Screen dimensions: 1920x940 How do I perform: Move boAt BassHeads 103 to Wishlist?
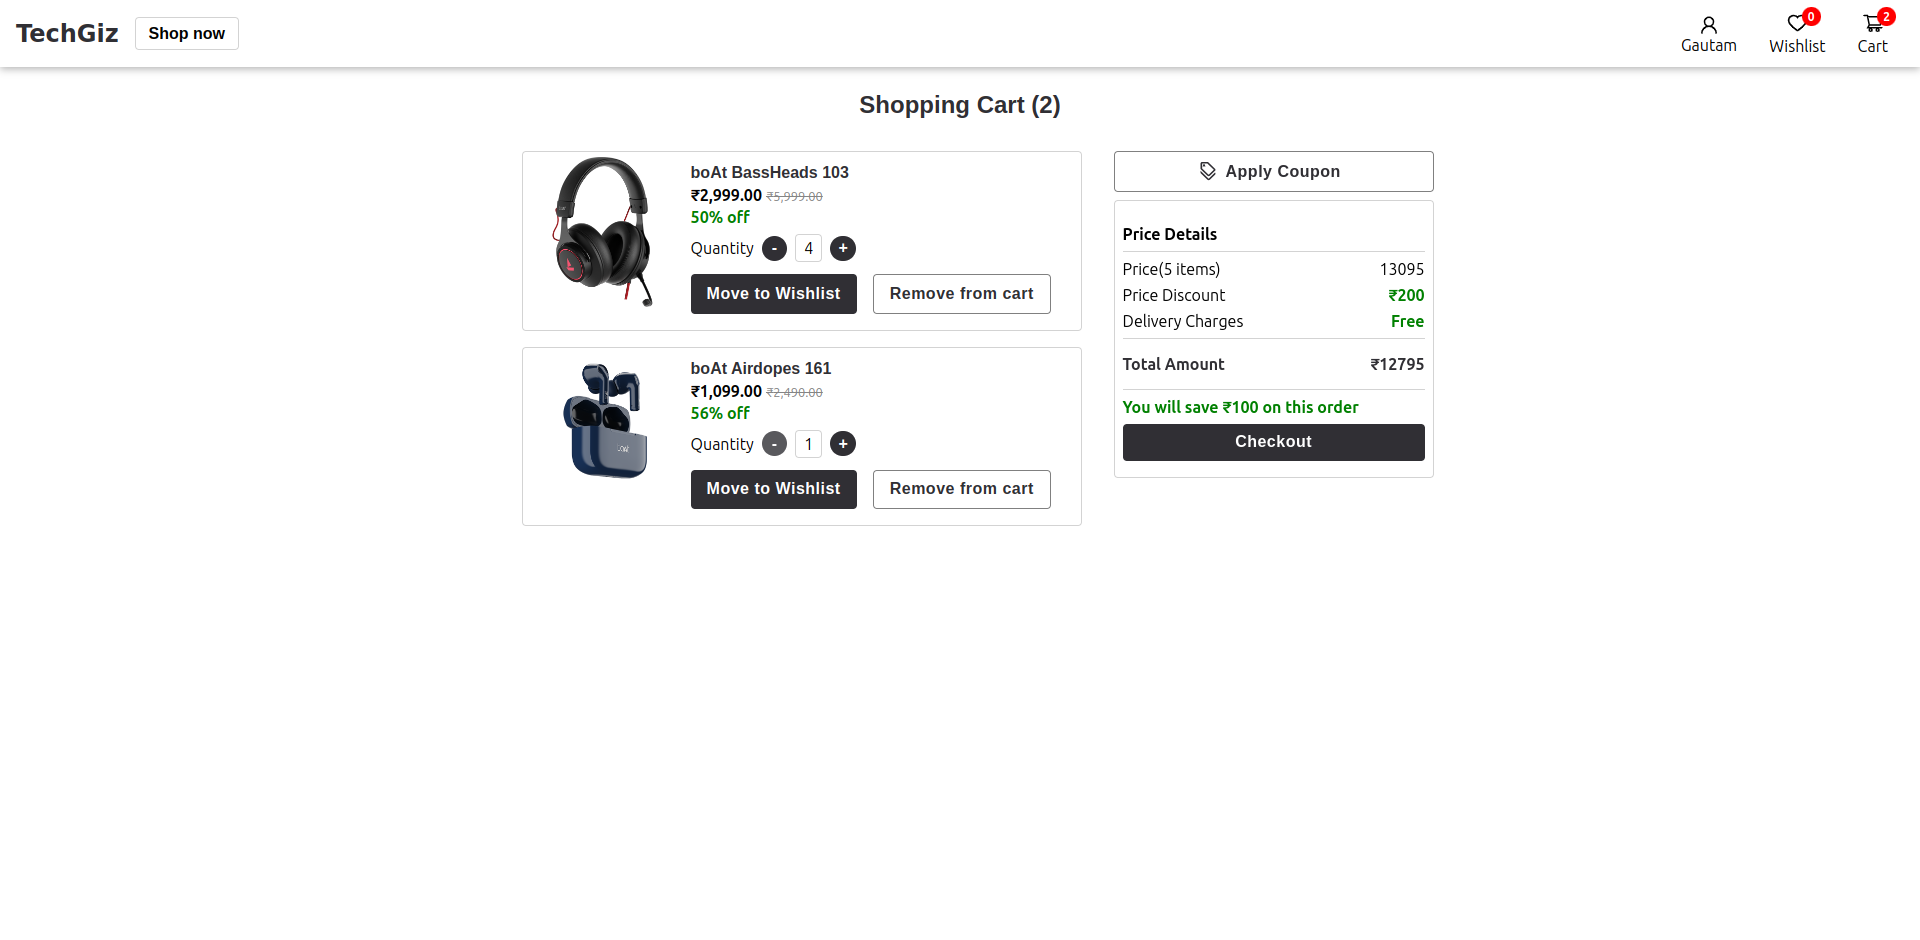pos(773,293)
